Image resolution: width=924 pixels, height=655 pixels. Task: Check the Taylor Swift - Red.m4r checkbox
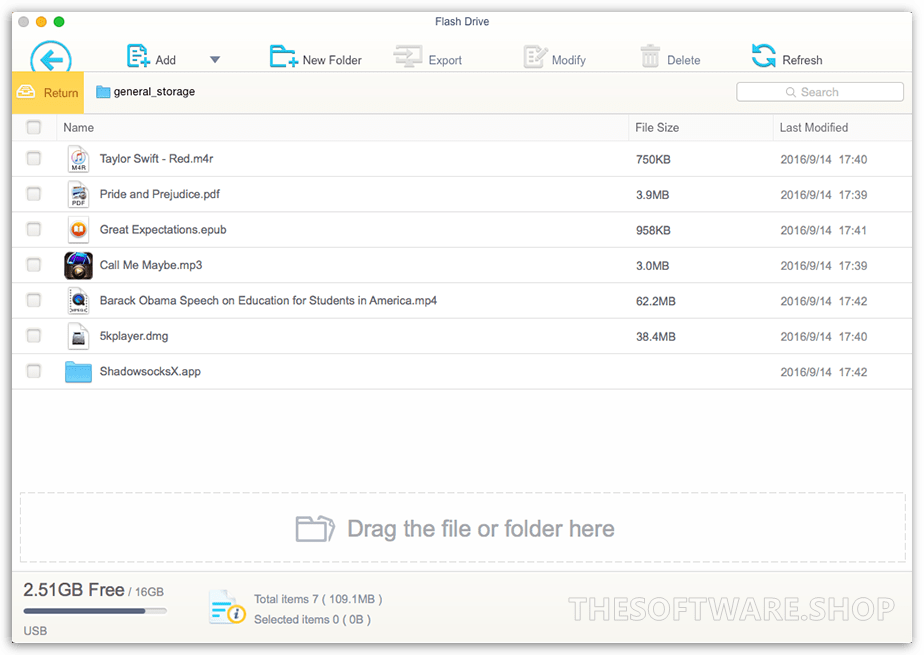[34, 158]
